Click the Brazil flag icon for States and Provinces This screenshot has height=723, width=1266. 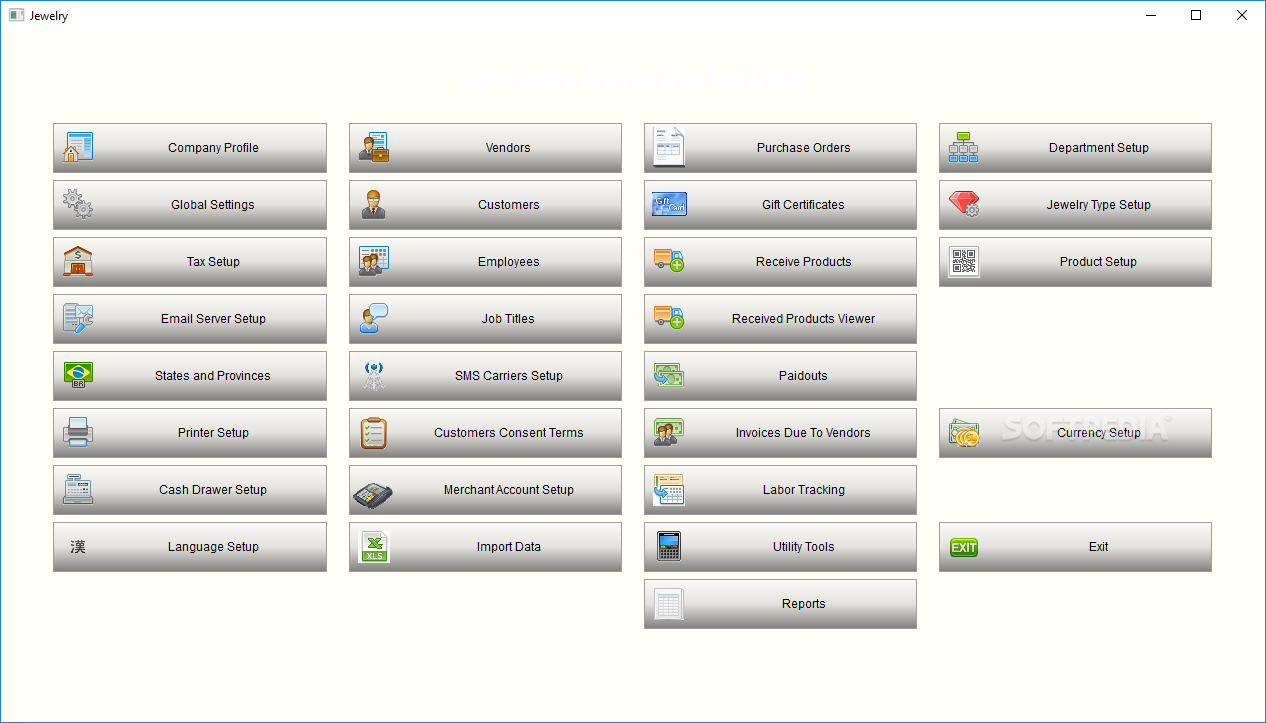click(x=78, y=375)
